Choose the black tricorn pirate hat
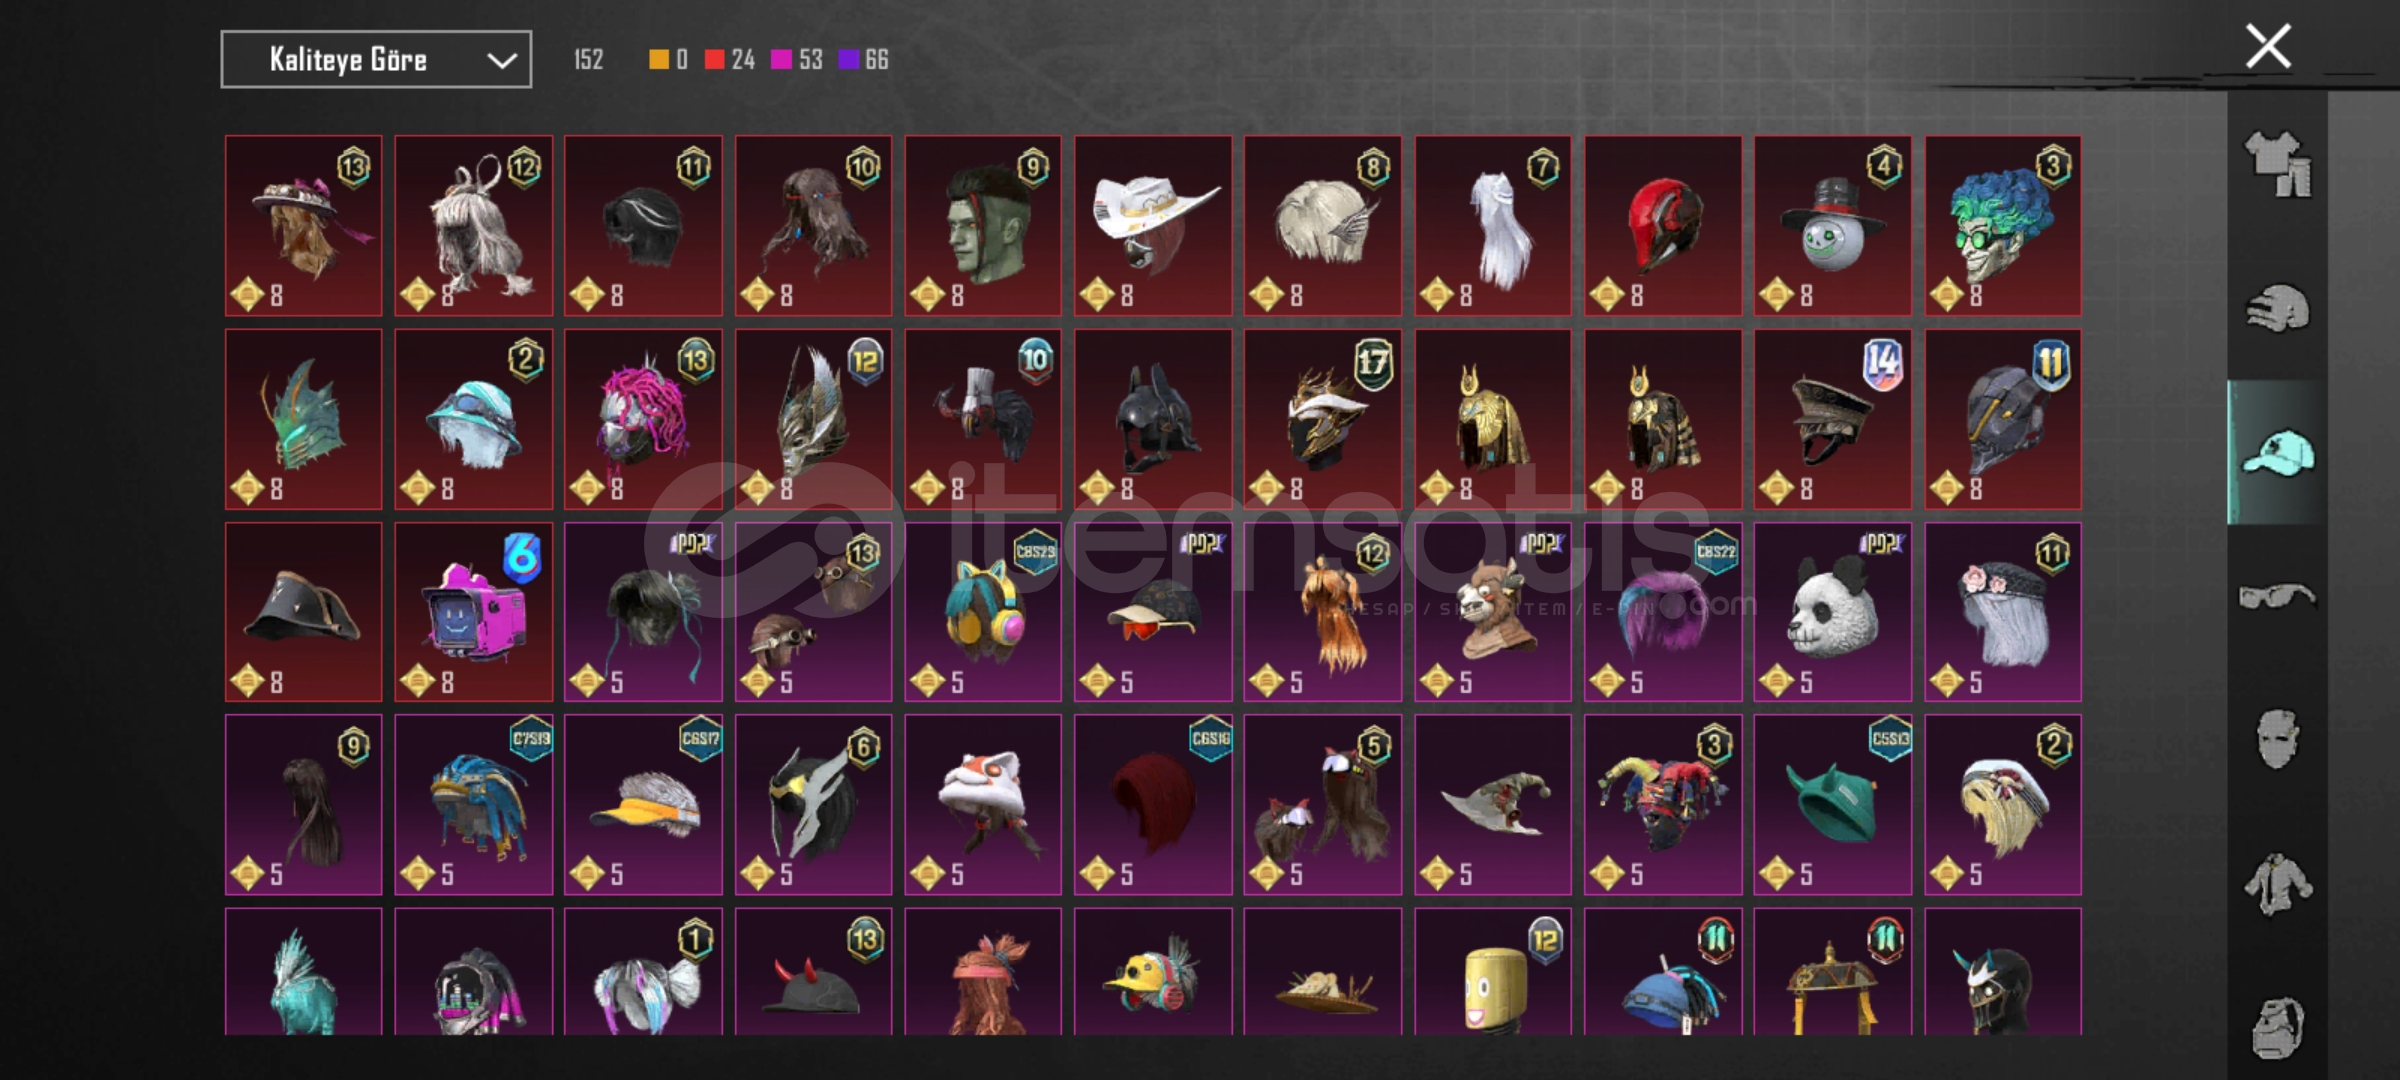Viewport: 2400px width, 1080px height. [x=303, y=612]
